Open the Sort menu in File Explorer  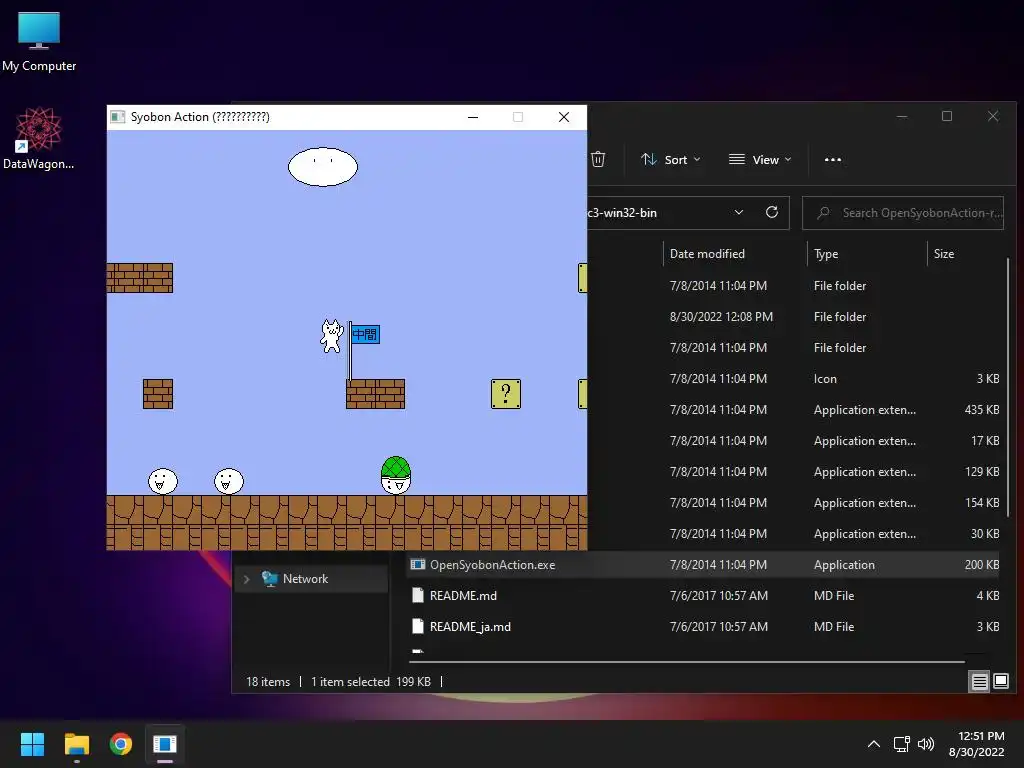671,159
